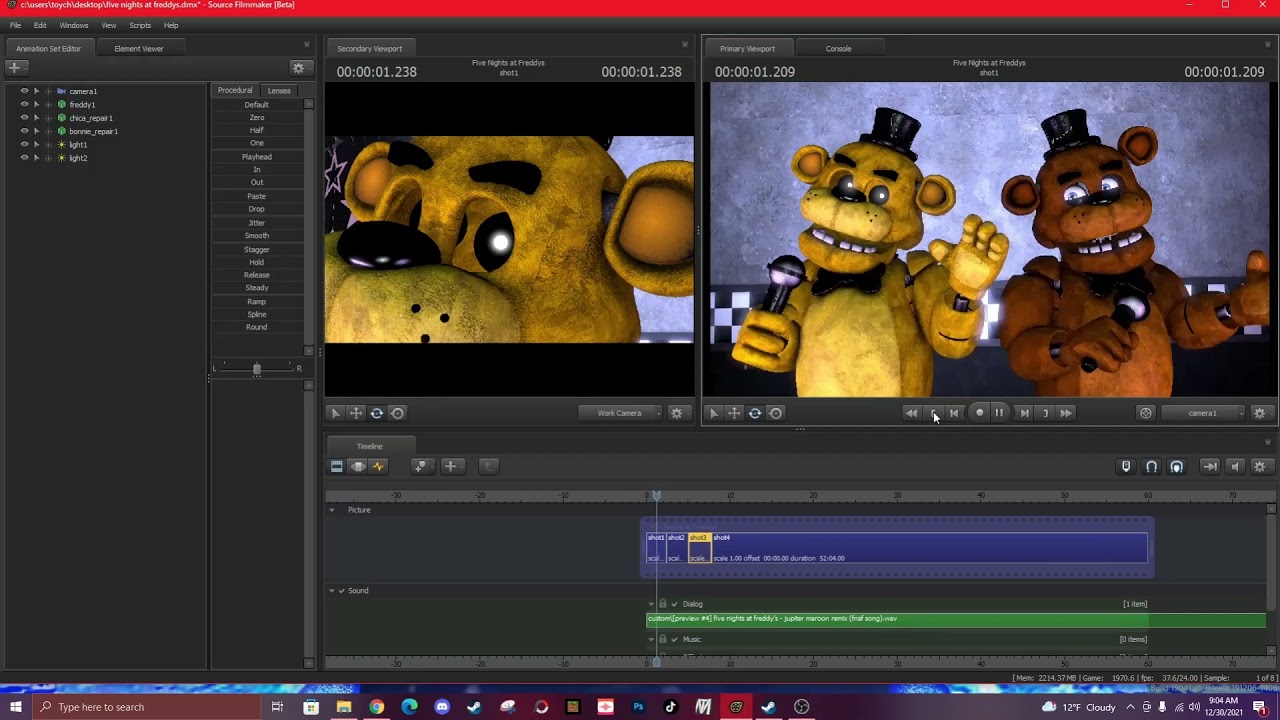Switch to the Element Viewer tab
The height and width of the screenshot is (720, 1280).
[x=139, y=48]
